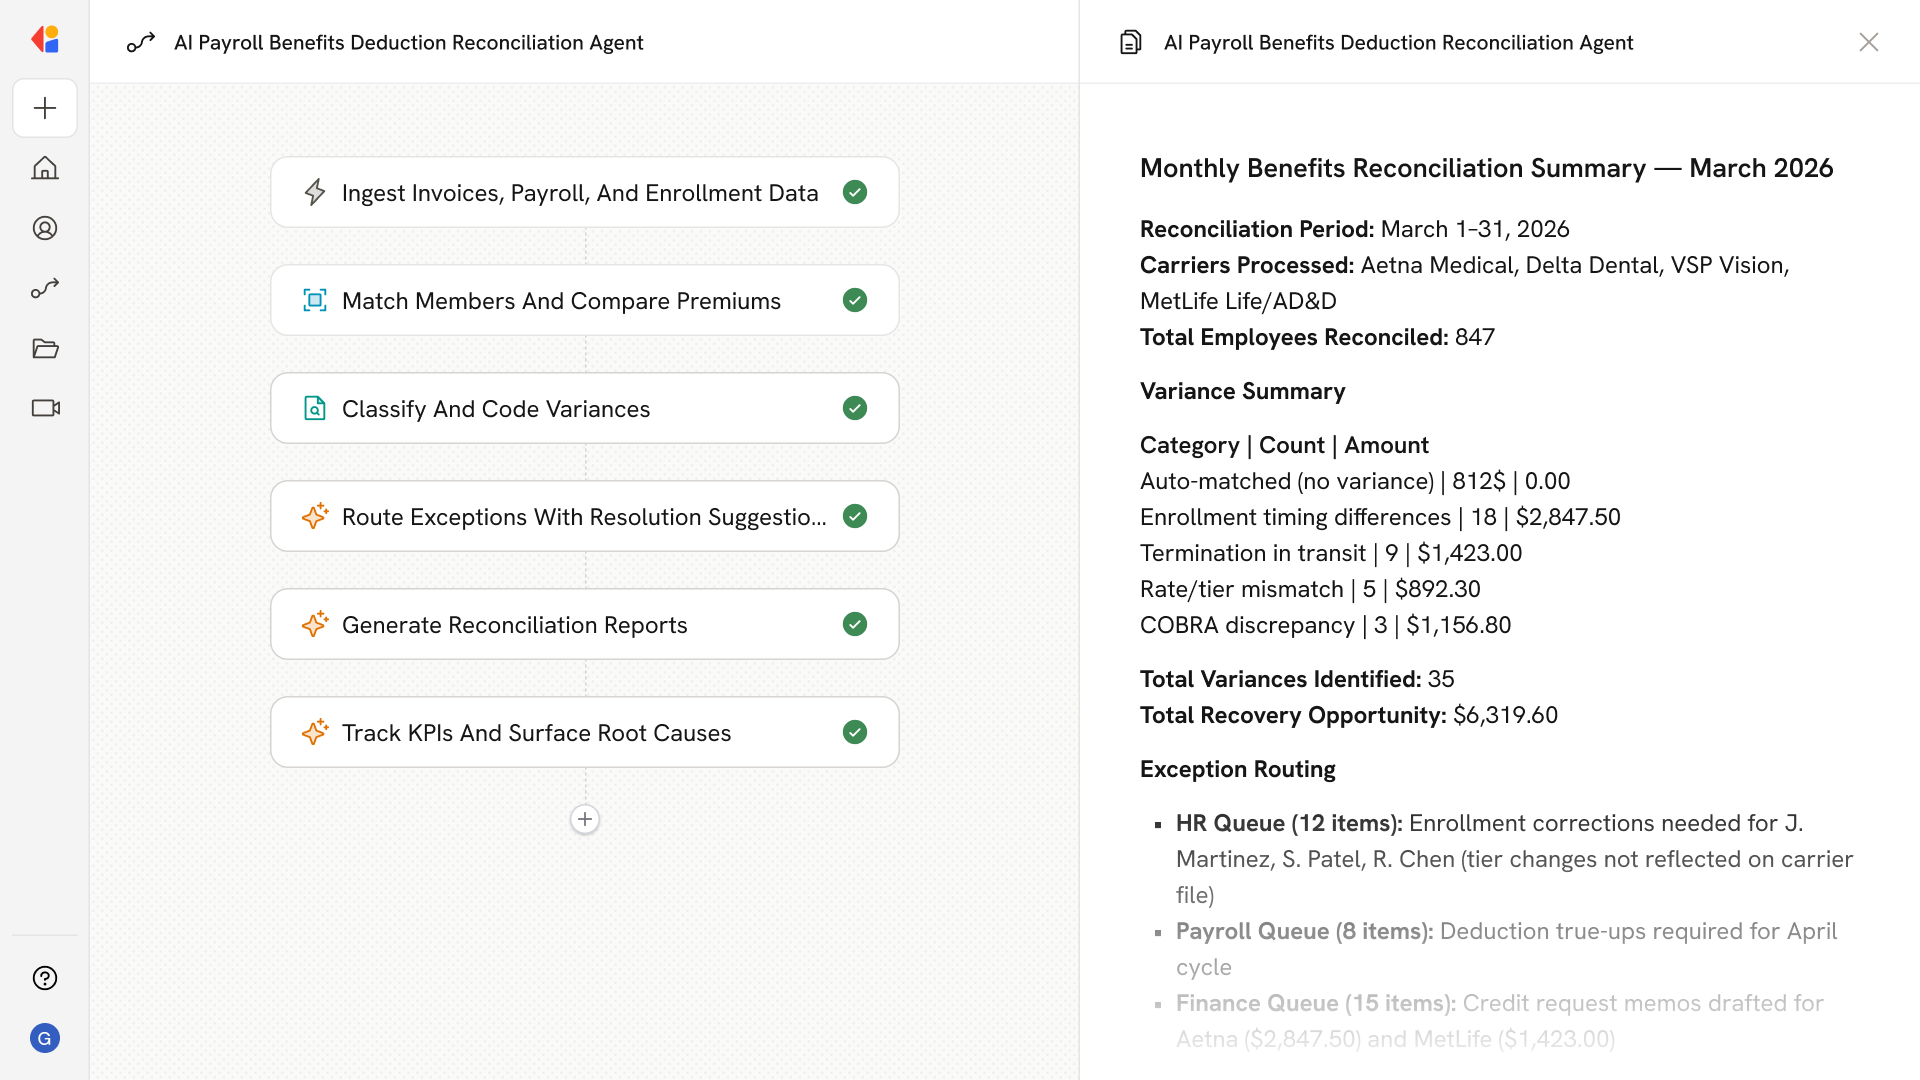Click workflow title in the top bar
1920x1080 pixels.
(x=408, y=42)
